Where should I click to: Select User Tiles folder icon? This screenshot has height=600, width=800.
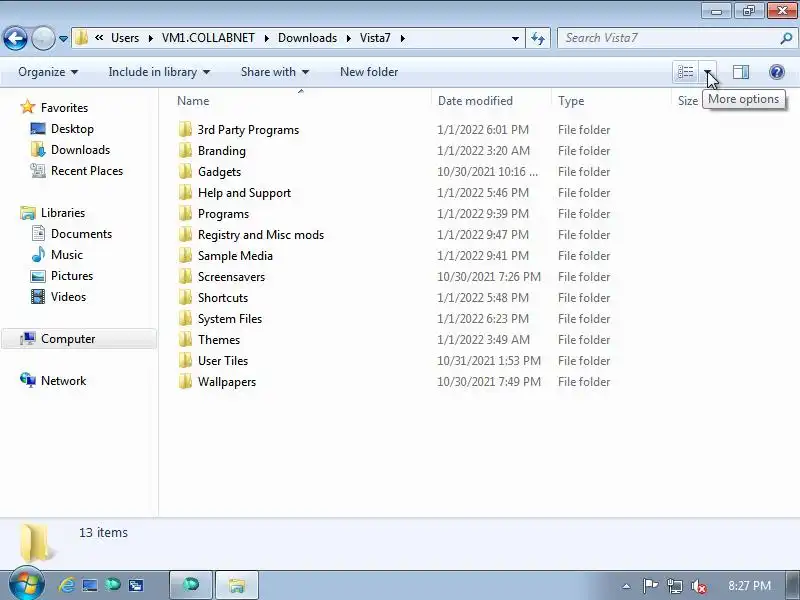[x=186, y=360]
